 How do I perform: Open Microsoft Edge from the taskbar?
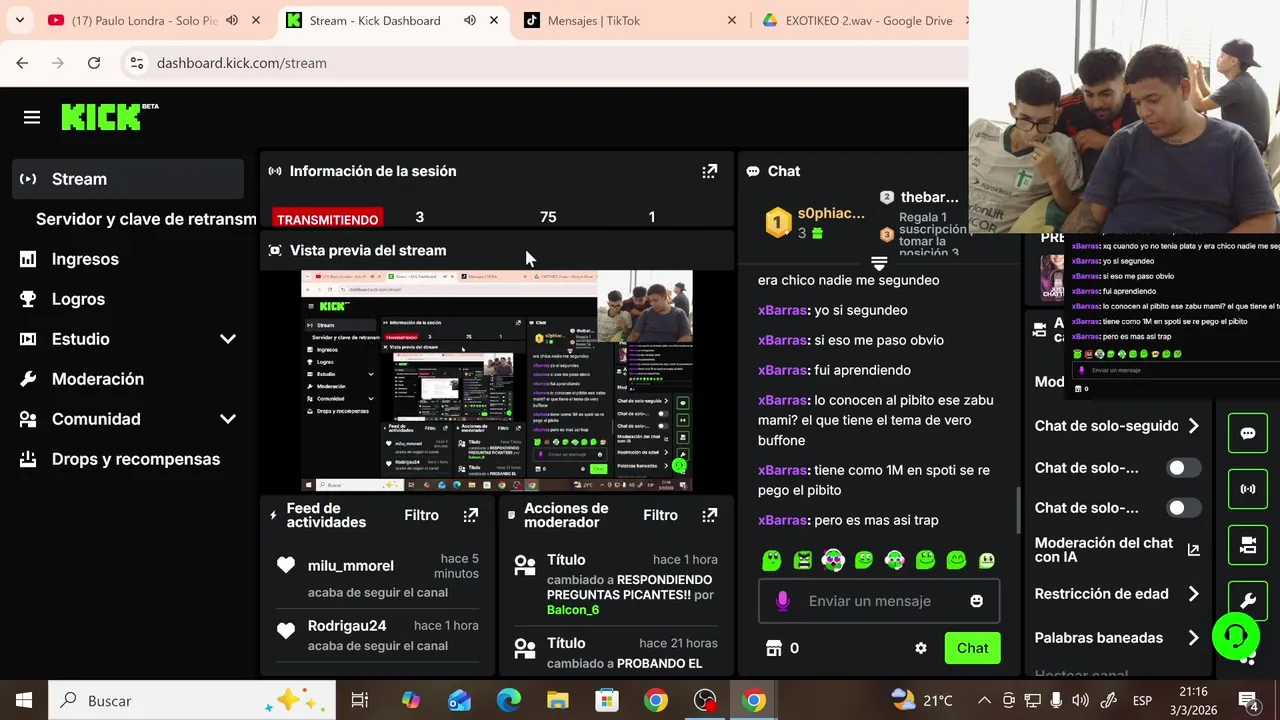509,701
